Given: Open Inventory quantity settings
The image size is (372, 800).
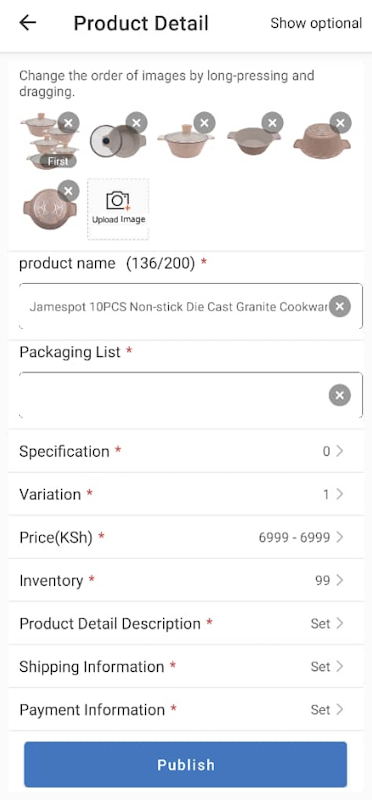Looking at the screenshot, I should 186,581.
